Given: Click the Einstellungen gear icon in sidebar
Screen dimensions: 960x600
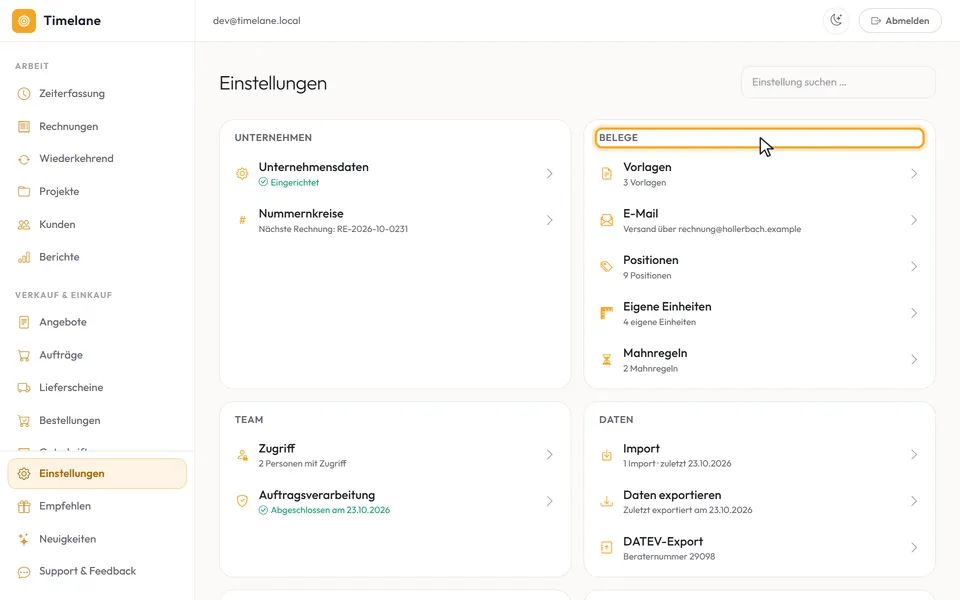Looking at the screenshot, I should [x=24, y=474].
